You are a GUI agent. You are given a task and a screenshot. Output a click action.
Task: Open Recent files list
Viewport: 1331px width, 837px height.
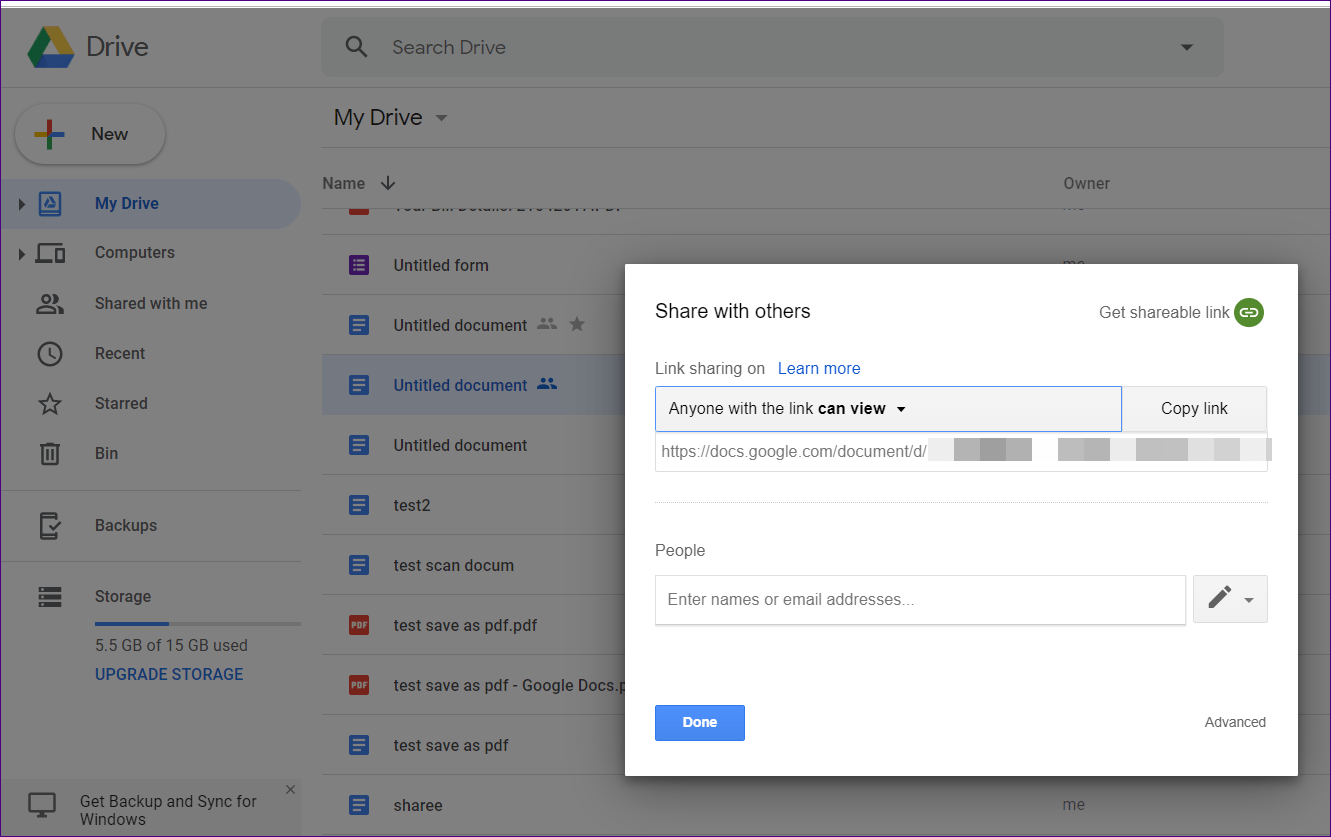pos(120,353)
